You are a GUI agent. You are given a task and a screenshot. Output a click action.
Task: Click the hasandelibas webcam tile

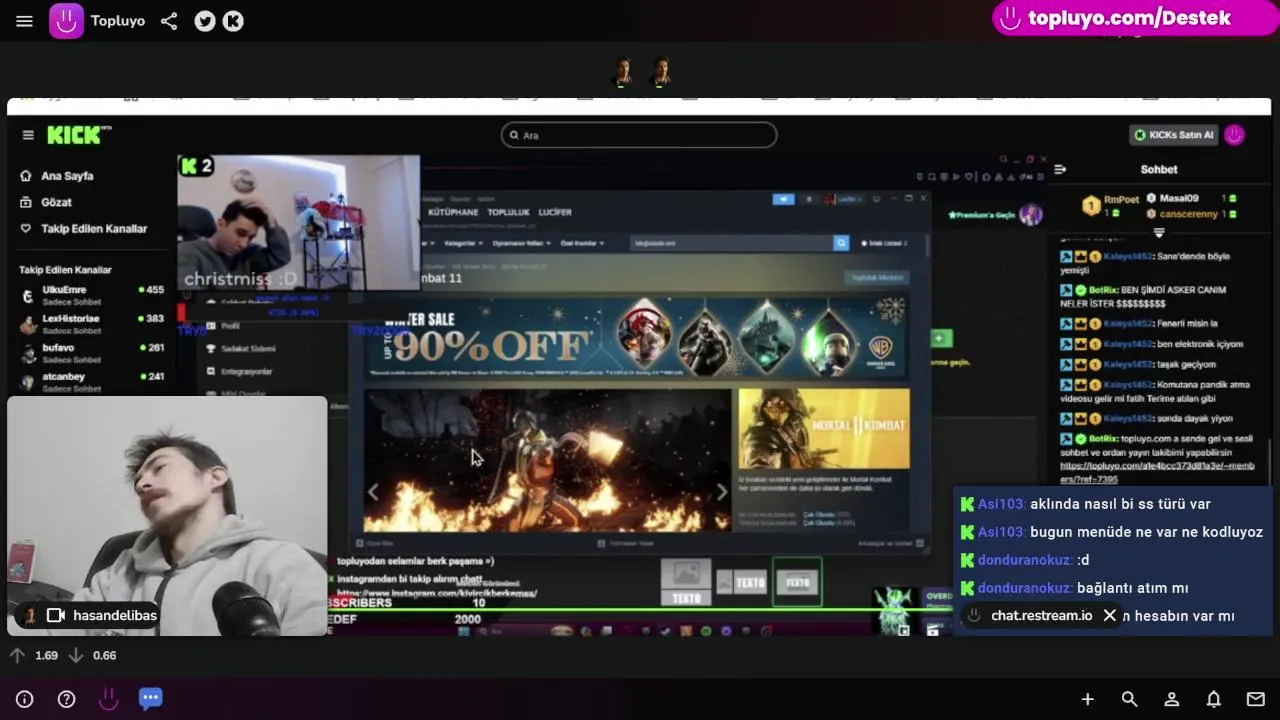click(167, 516)
